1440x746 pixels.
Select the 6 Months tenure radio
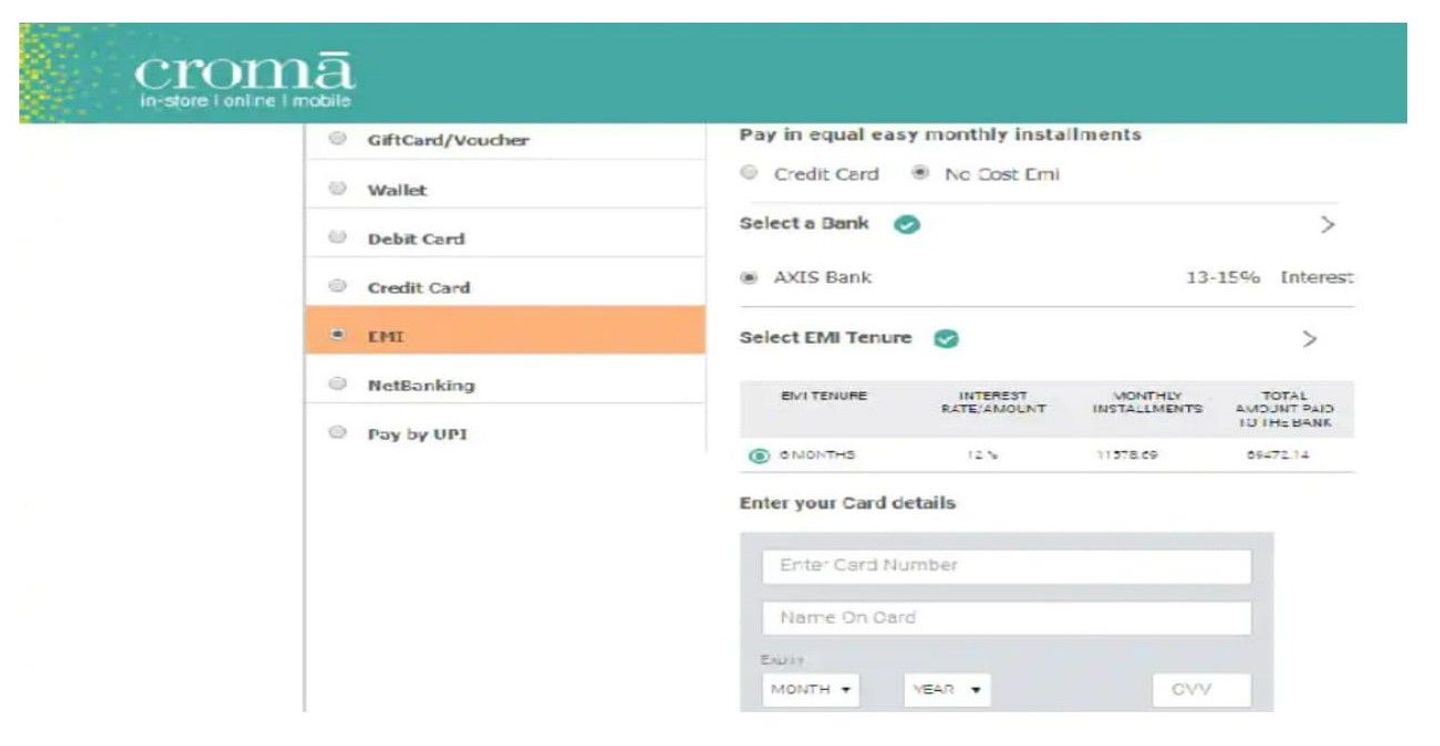pos(759,456)
